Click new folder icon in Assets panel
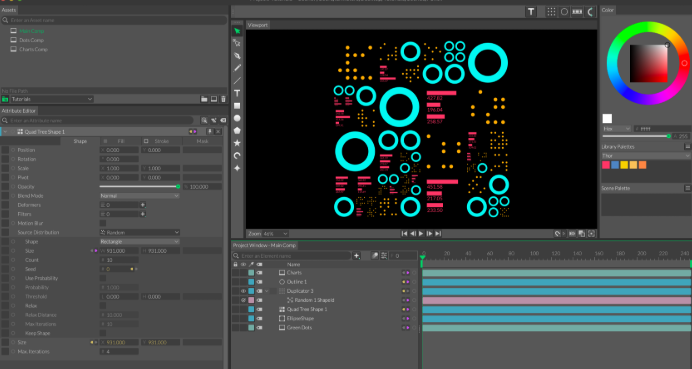This screenshot has width=692, height=369. 204,99
